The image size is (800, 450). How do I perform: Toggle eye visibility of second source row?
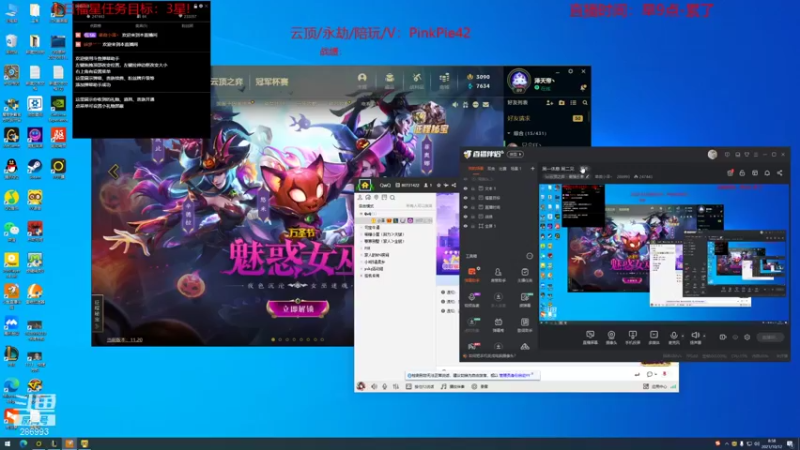click(x=465, y=198)
